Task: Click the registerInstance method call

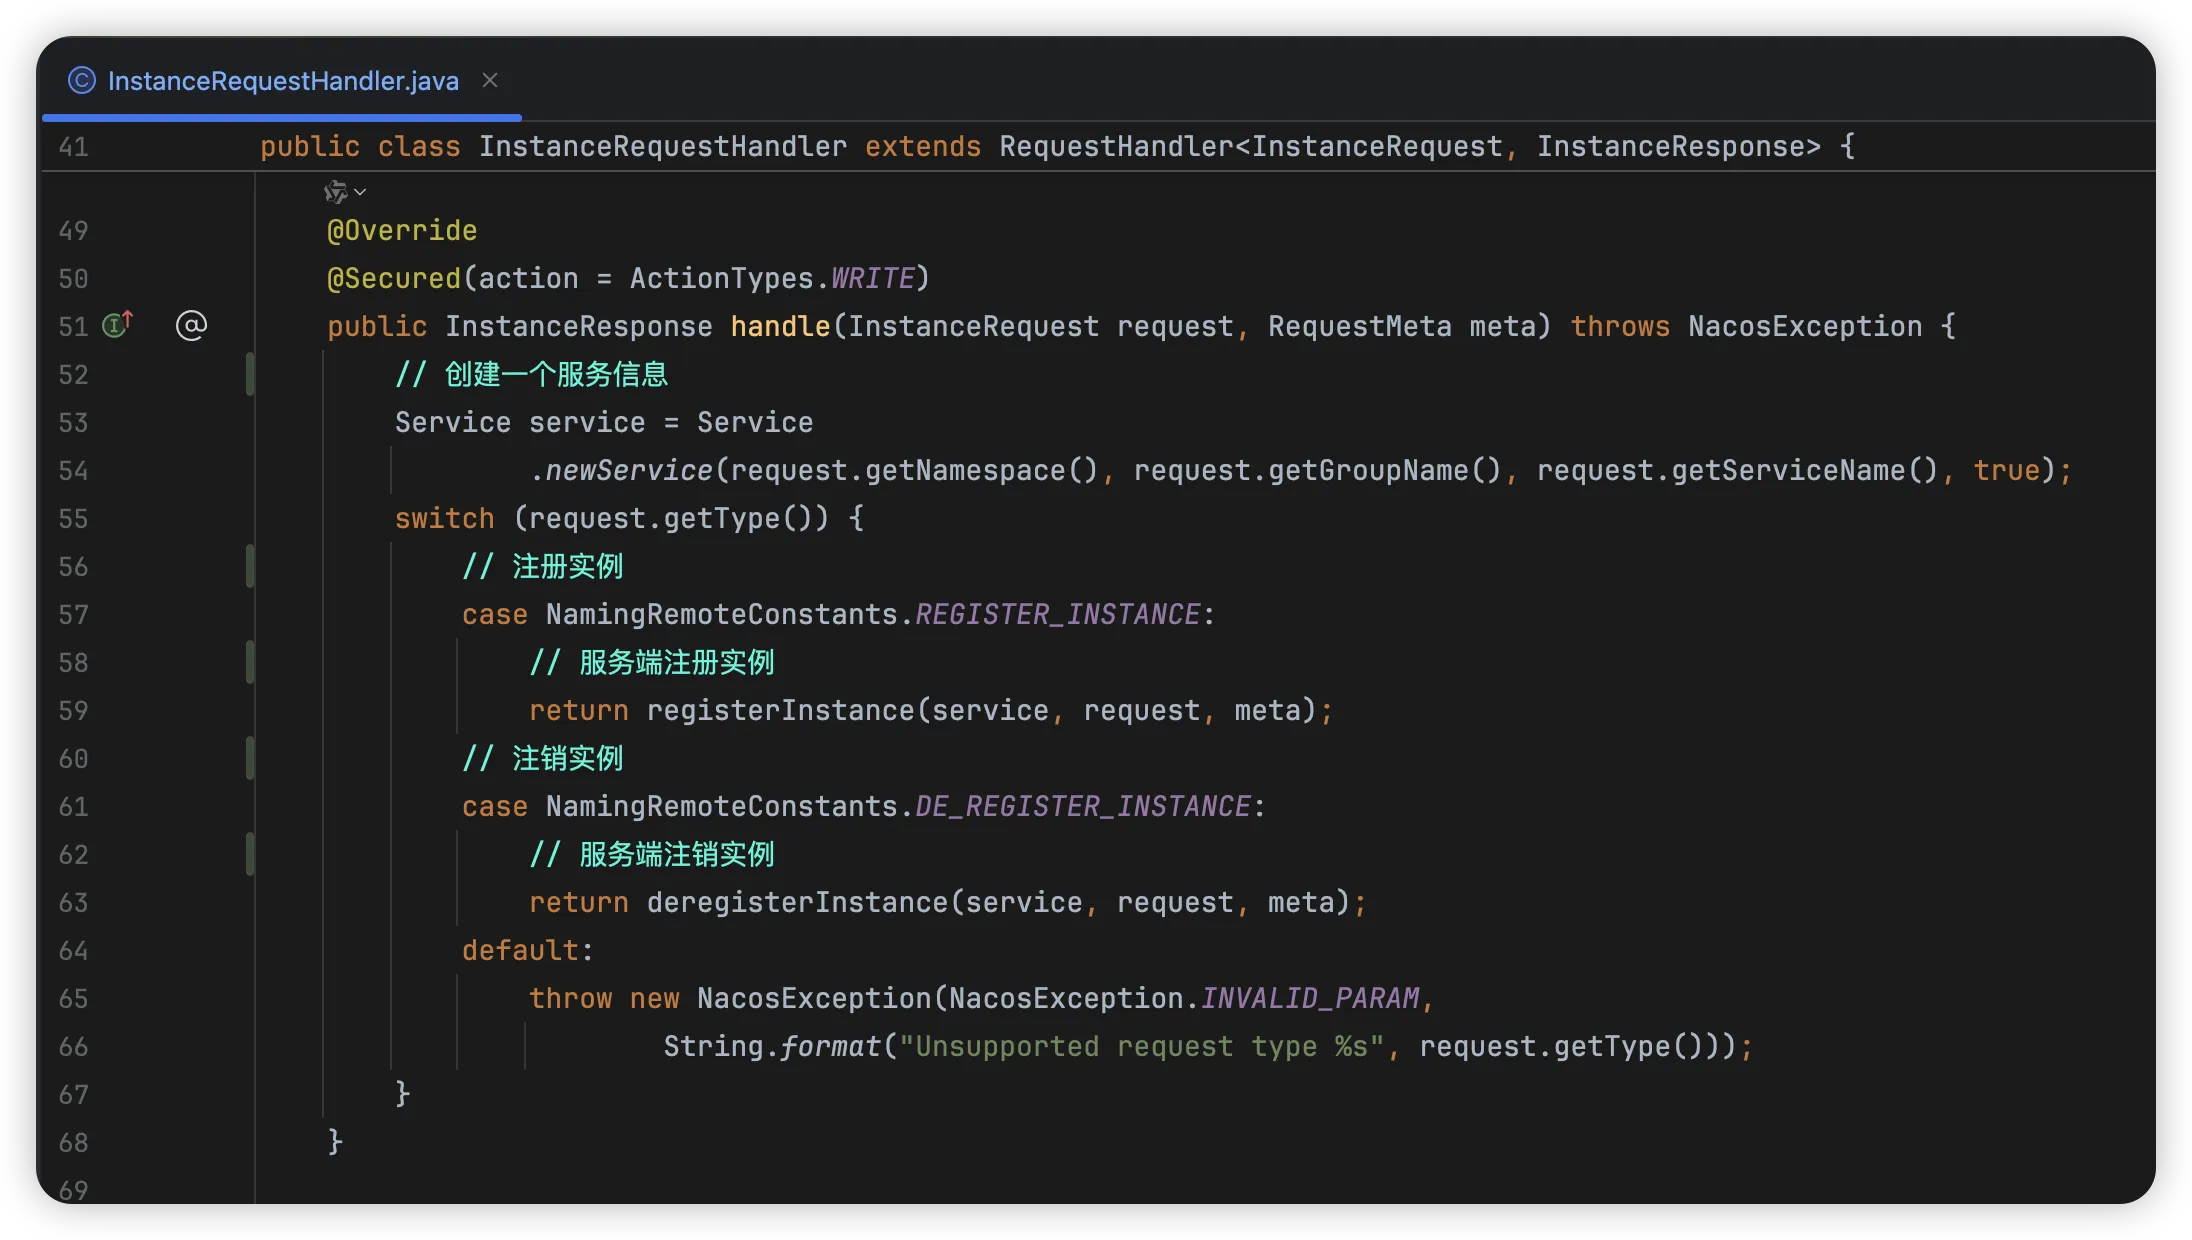Action: [x=780, y=710]
